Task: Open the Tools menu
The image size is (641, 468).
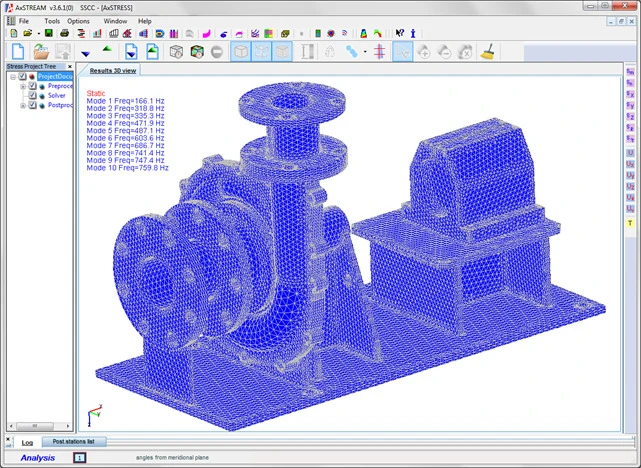Action: pyautogui.click(x=52, y=21)
